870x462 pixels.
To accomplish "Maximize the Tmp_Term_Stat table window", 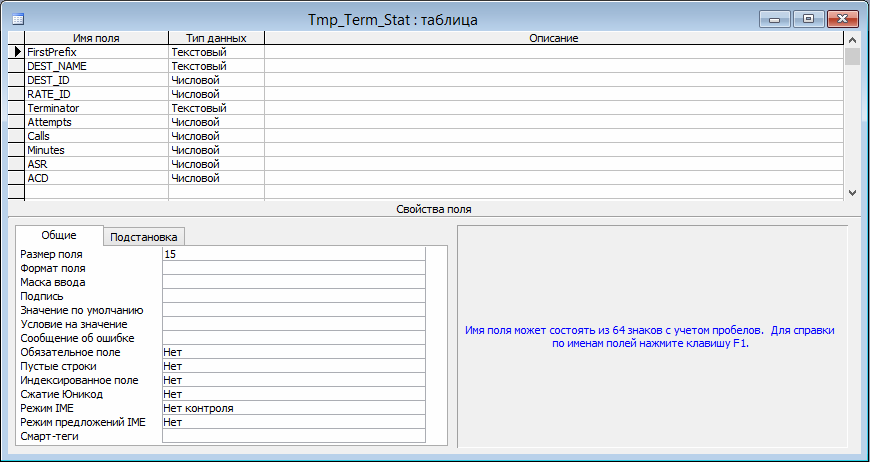I will pyautogui.click(x=808, y=19).
